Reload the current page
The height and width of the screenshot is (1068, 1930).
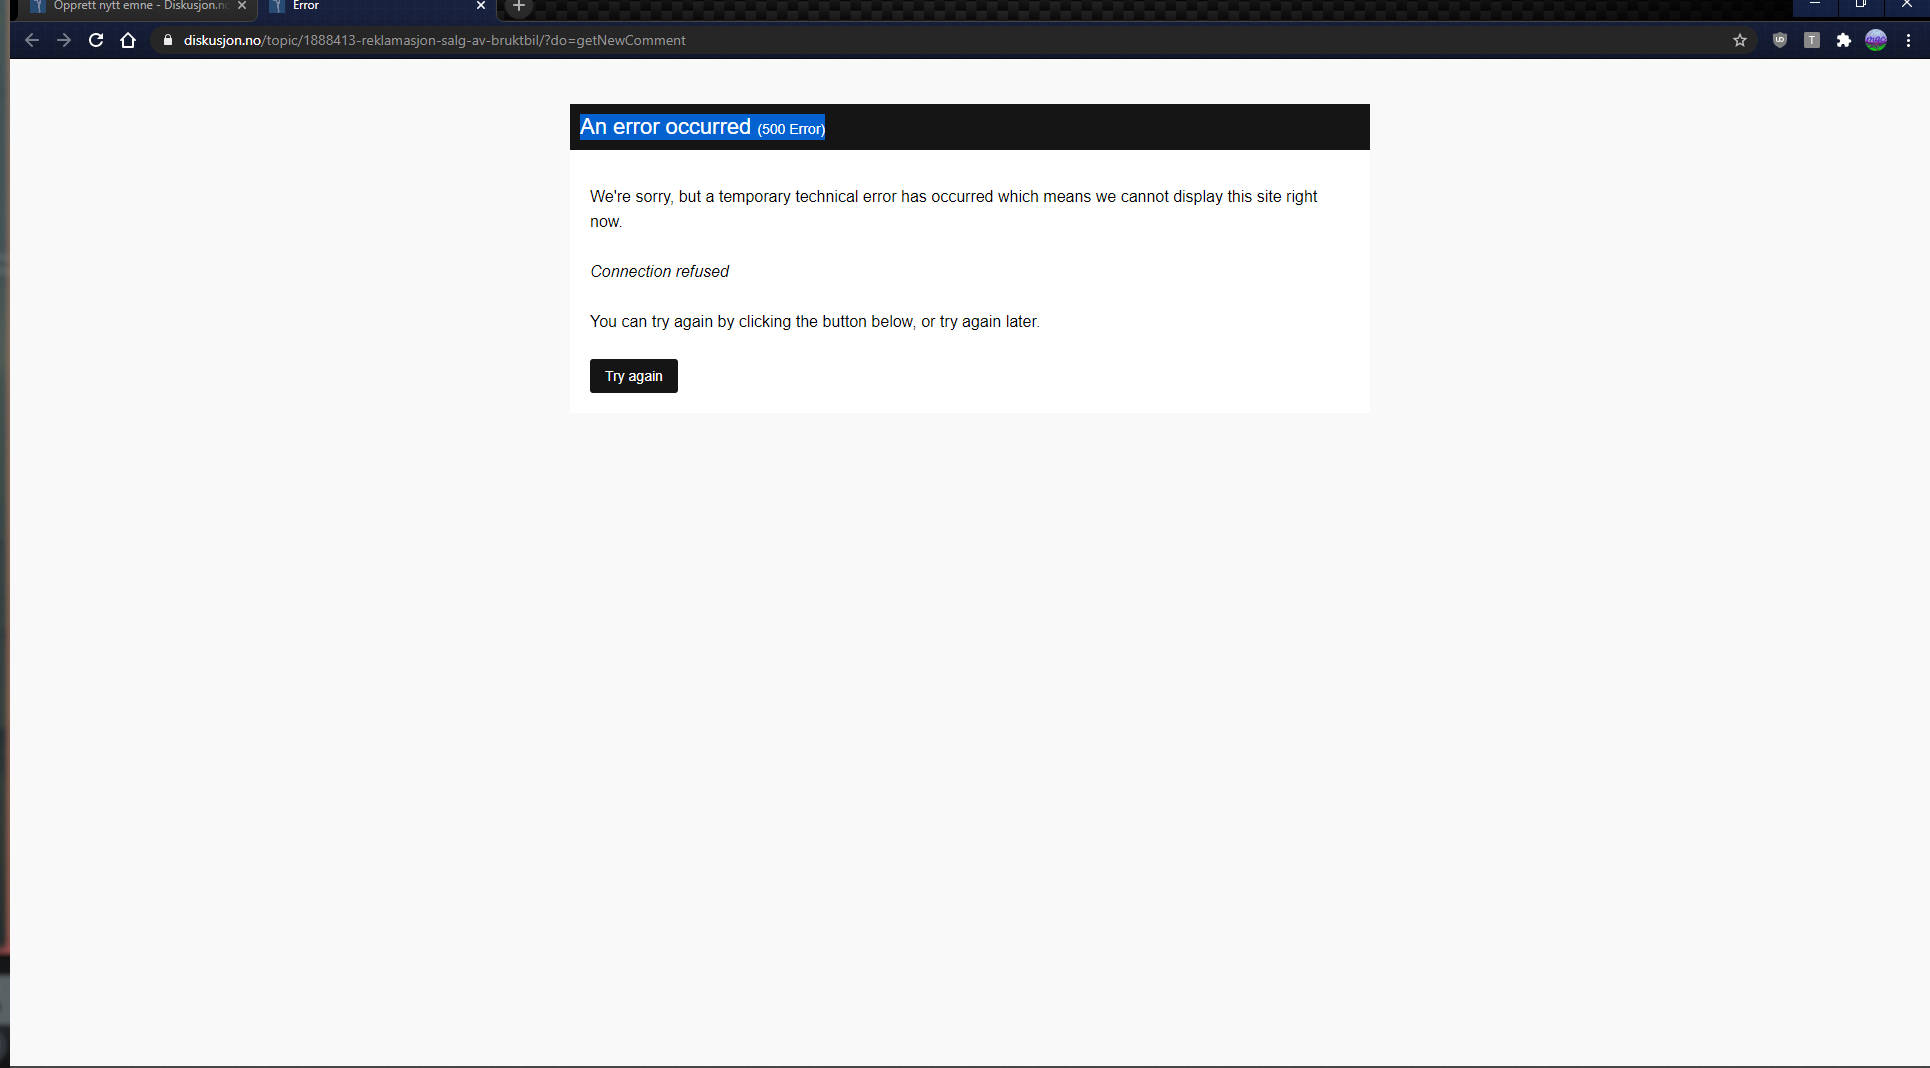96,40
